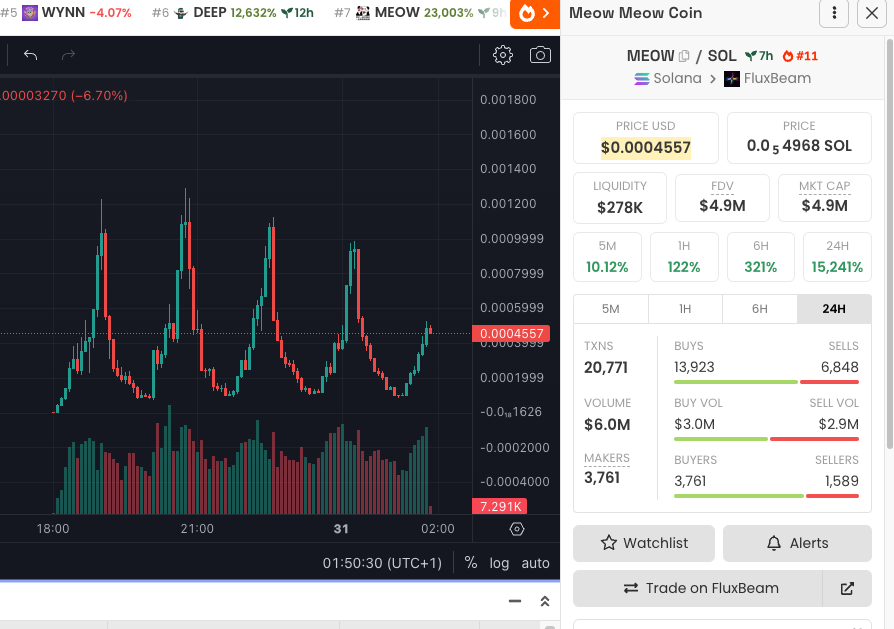894x629 pixels.
Task: Minimize the bottom panel with dash icon
Action: pos(515,601)
